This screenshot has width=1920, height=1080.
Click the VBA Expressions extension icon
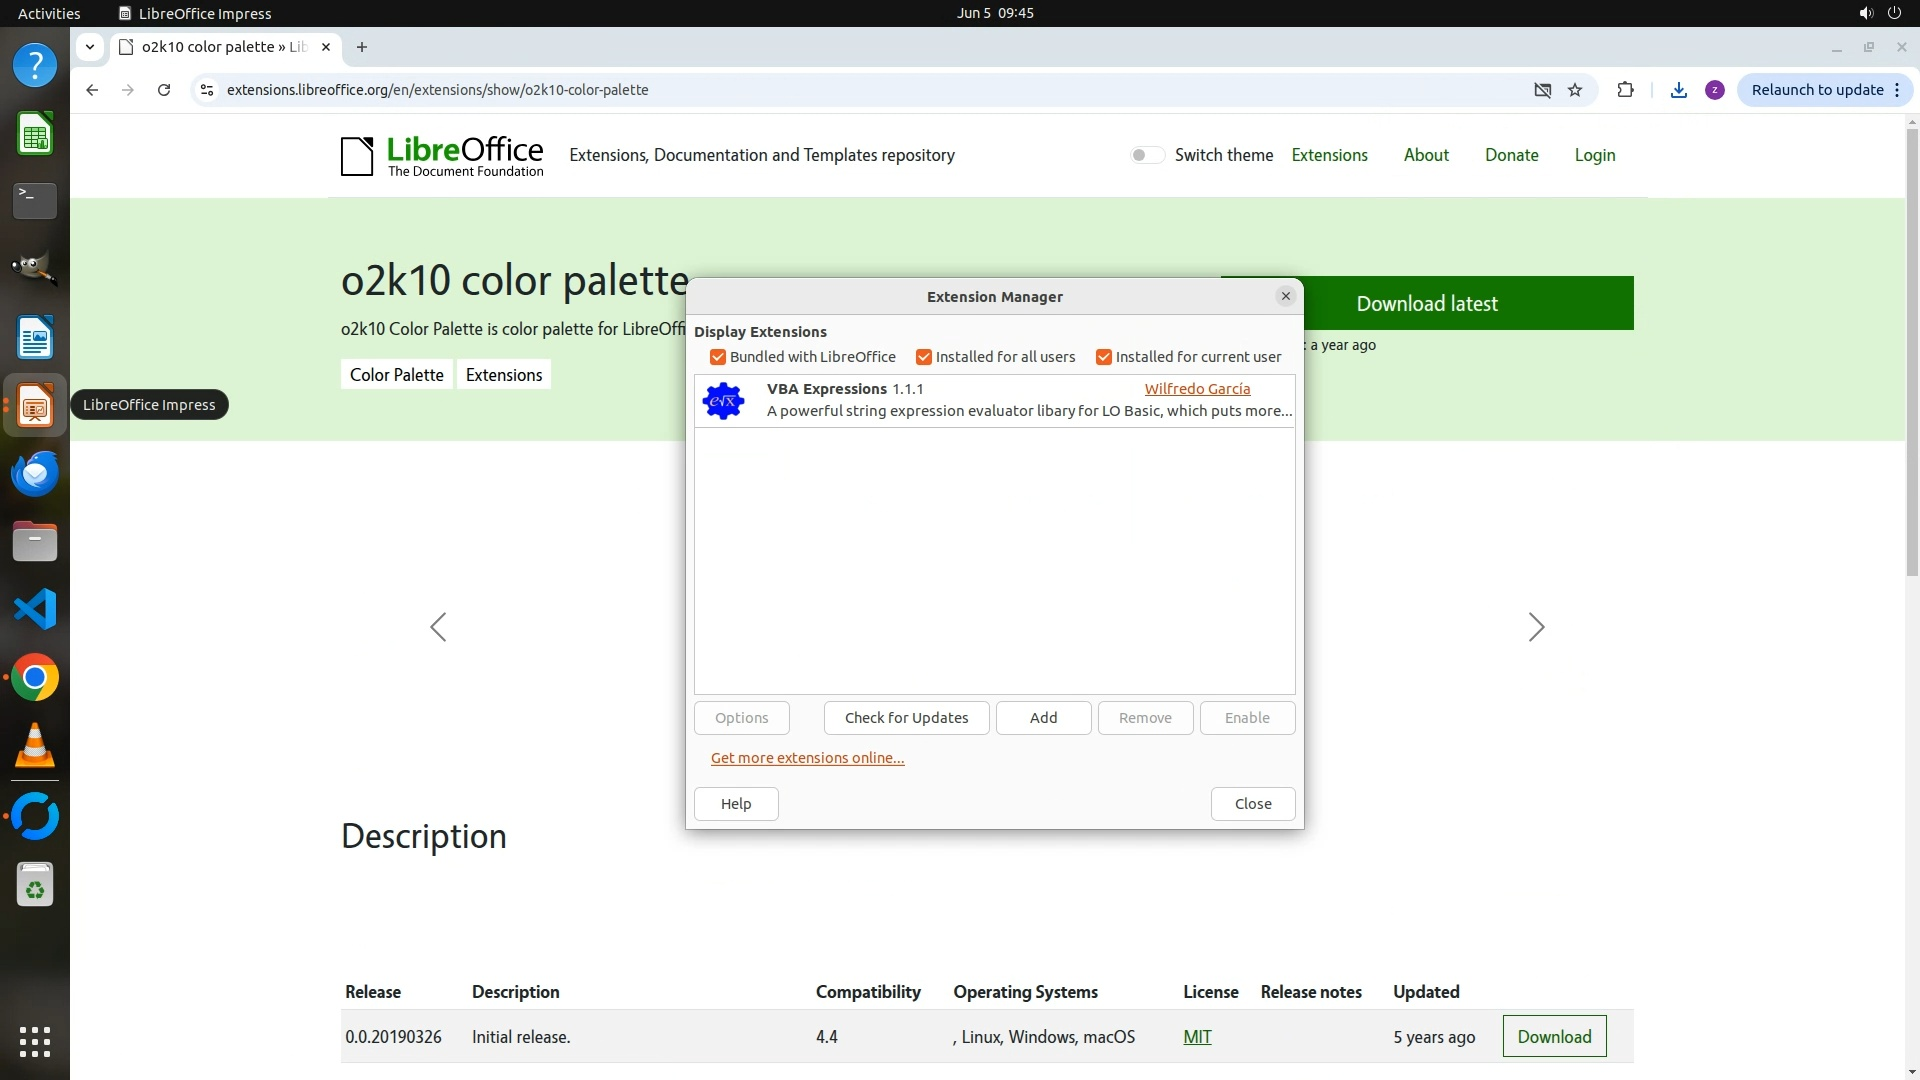point(723,401)
